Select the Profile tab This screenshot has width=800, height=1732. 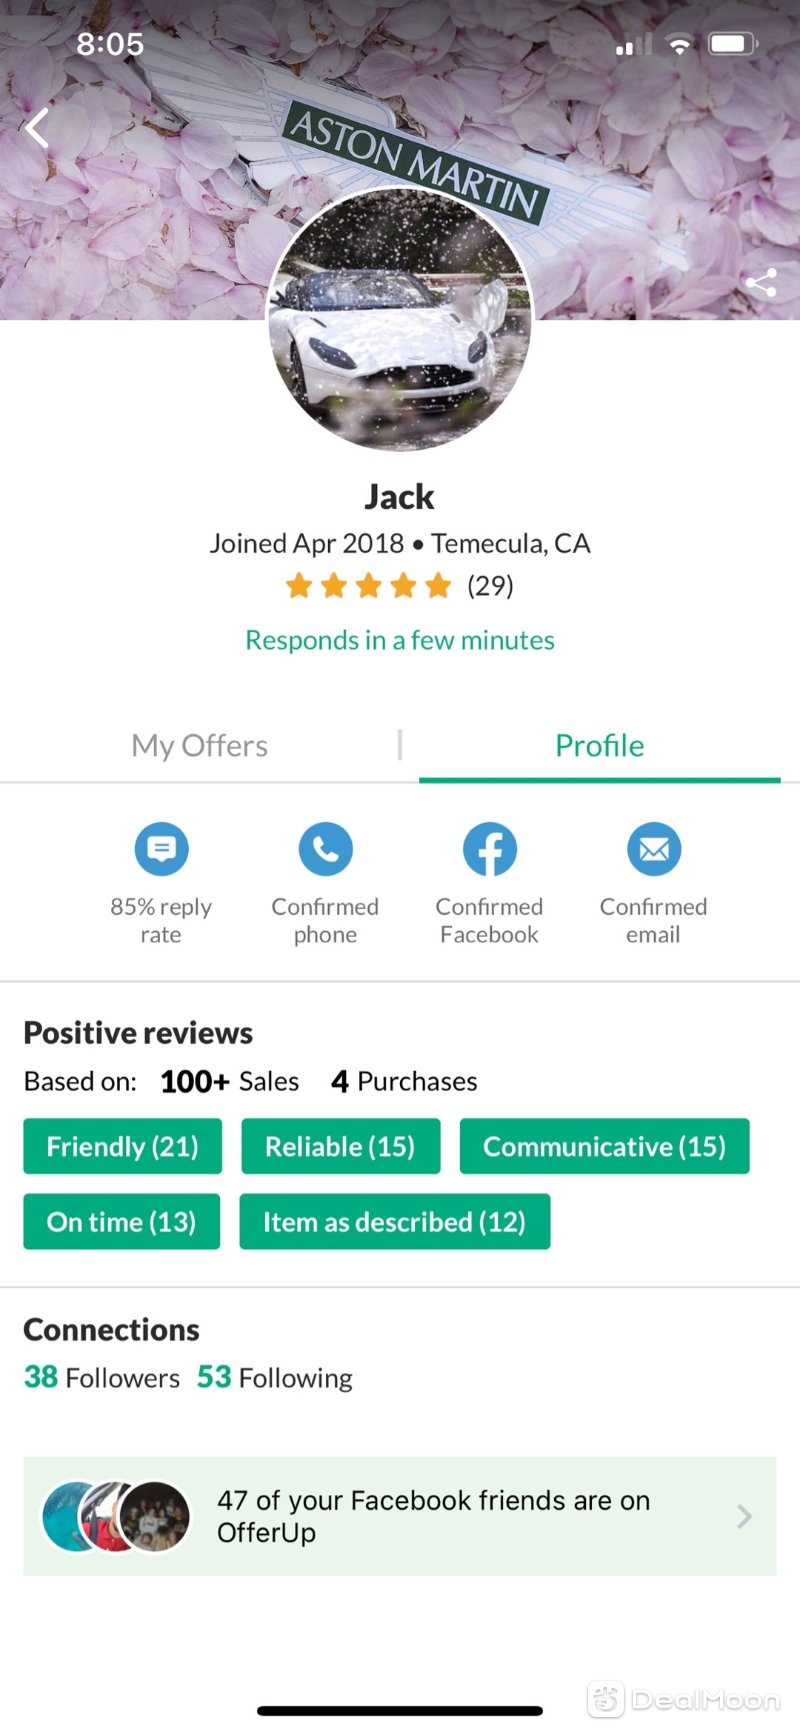click(x=599, y=745)
